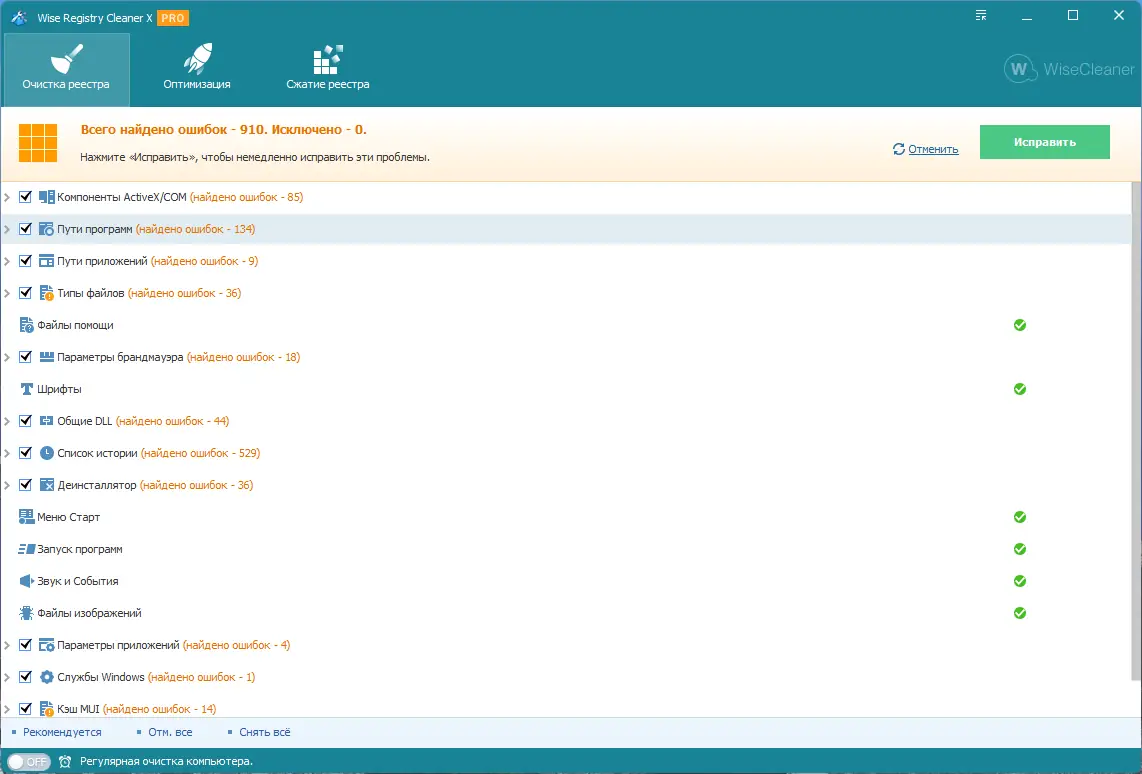Uncheck Деинсталлятор checkbox
The height and width of the screenshot is (774, 1142).
(25, 486)
